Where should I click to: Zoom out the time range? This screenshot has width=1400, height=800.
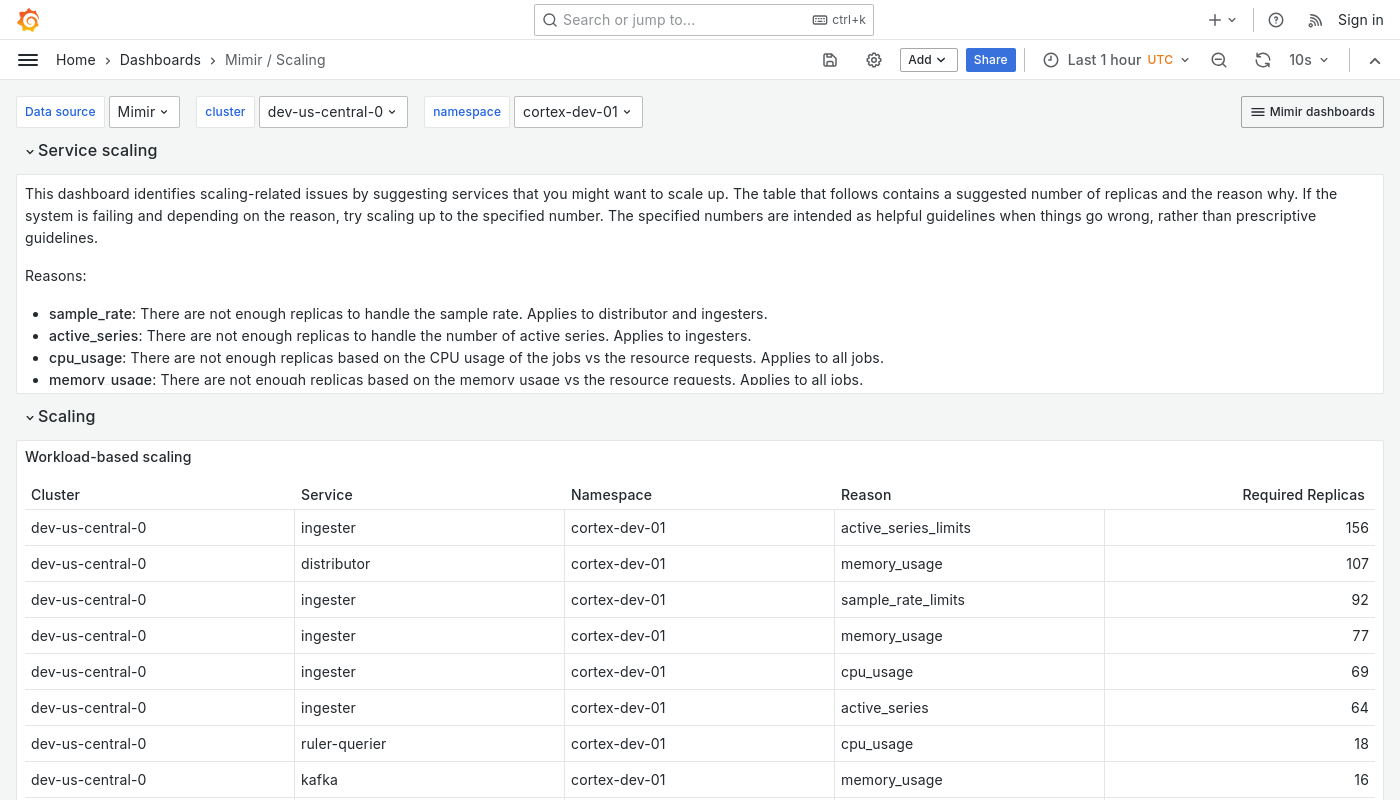[1219, 60]
